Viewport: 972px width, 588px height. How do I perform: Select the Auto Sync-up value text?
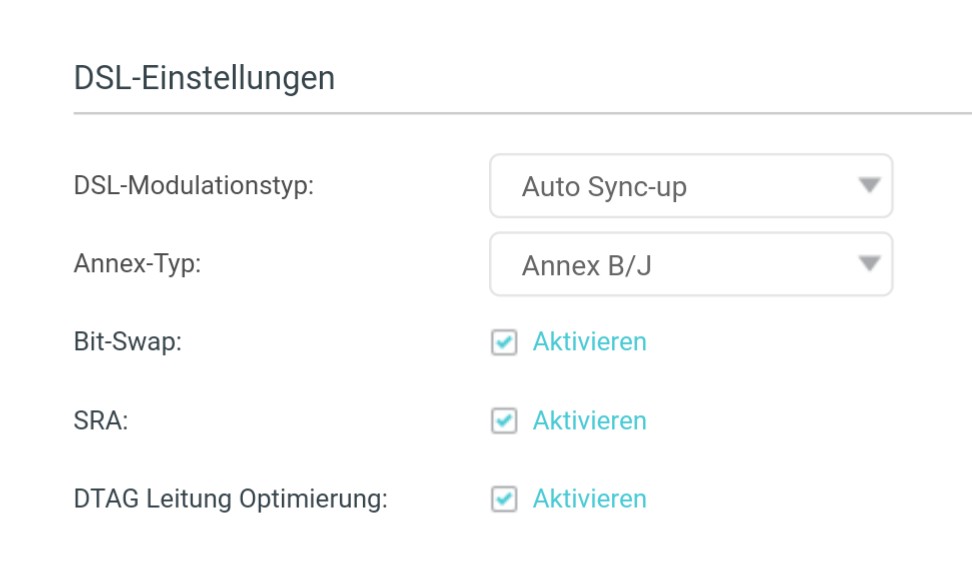point(604,187)
